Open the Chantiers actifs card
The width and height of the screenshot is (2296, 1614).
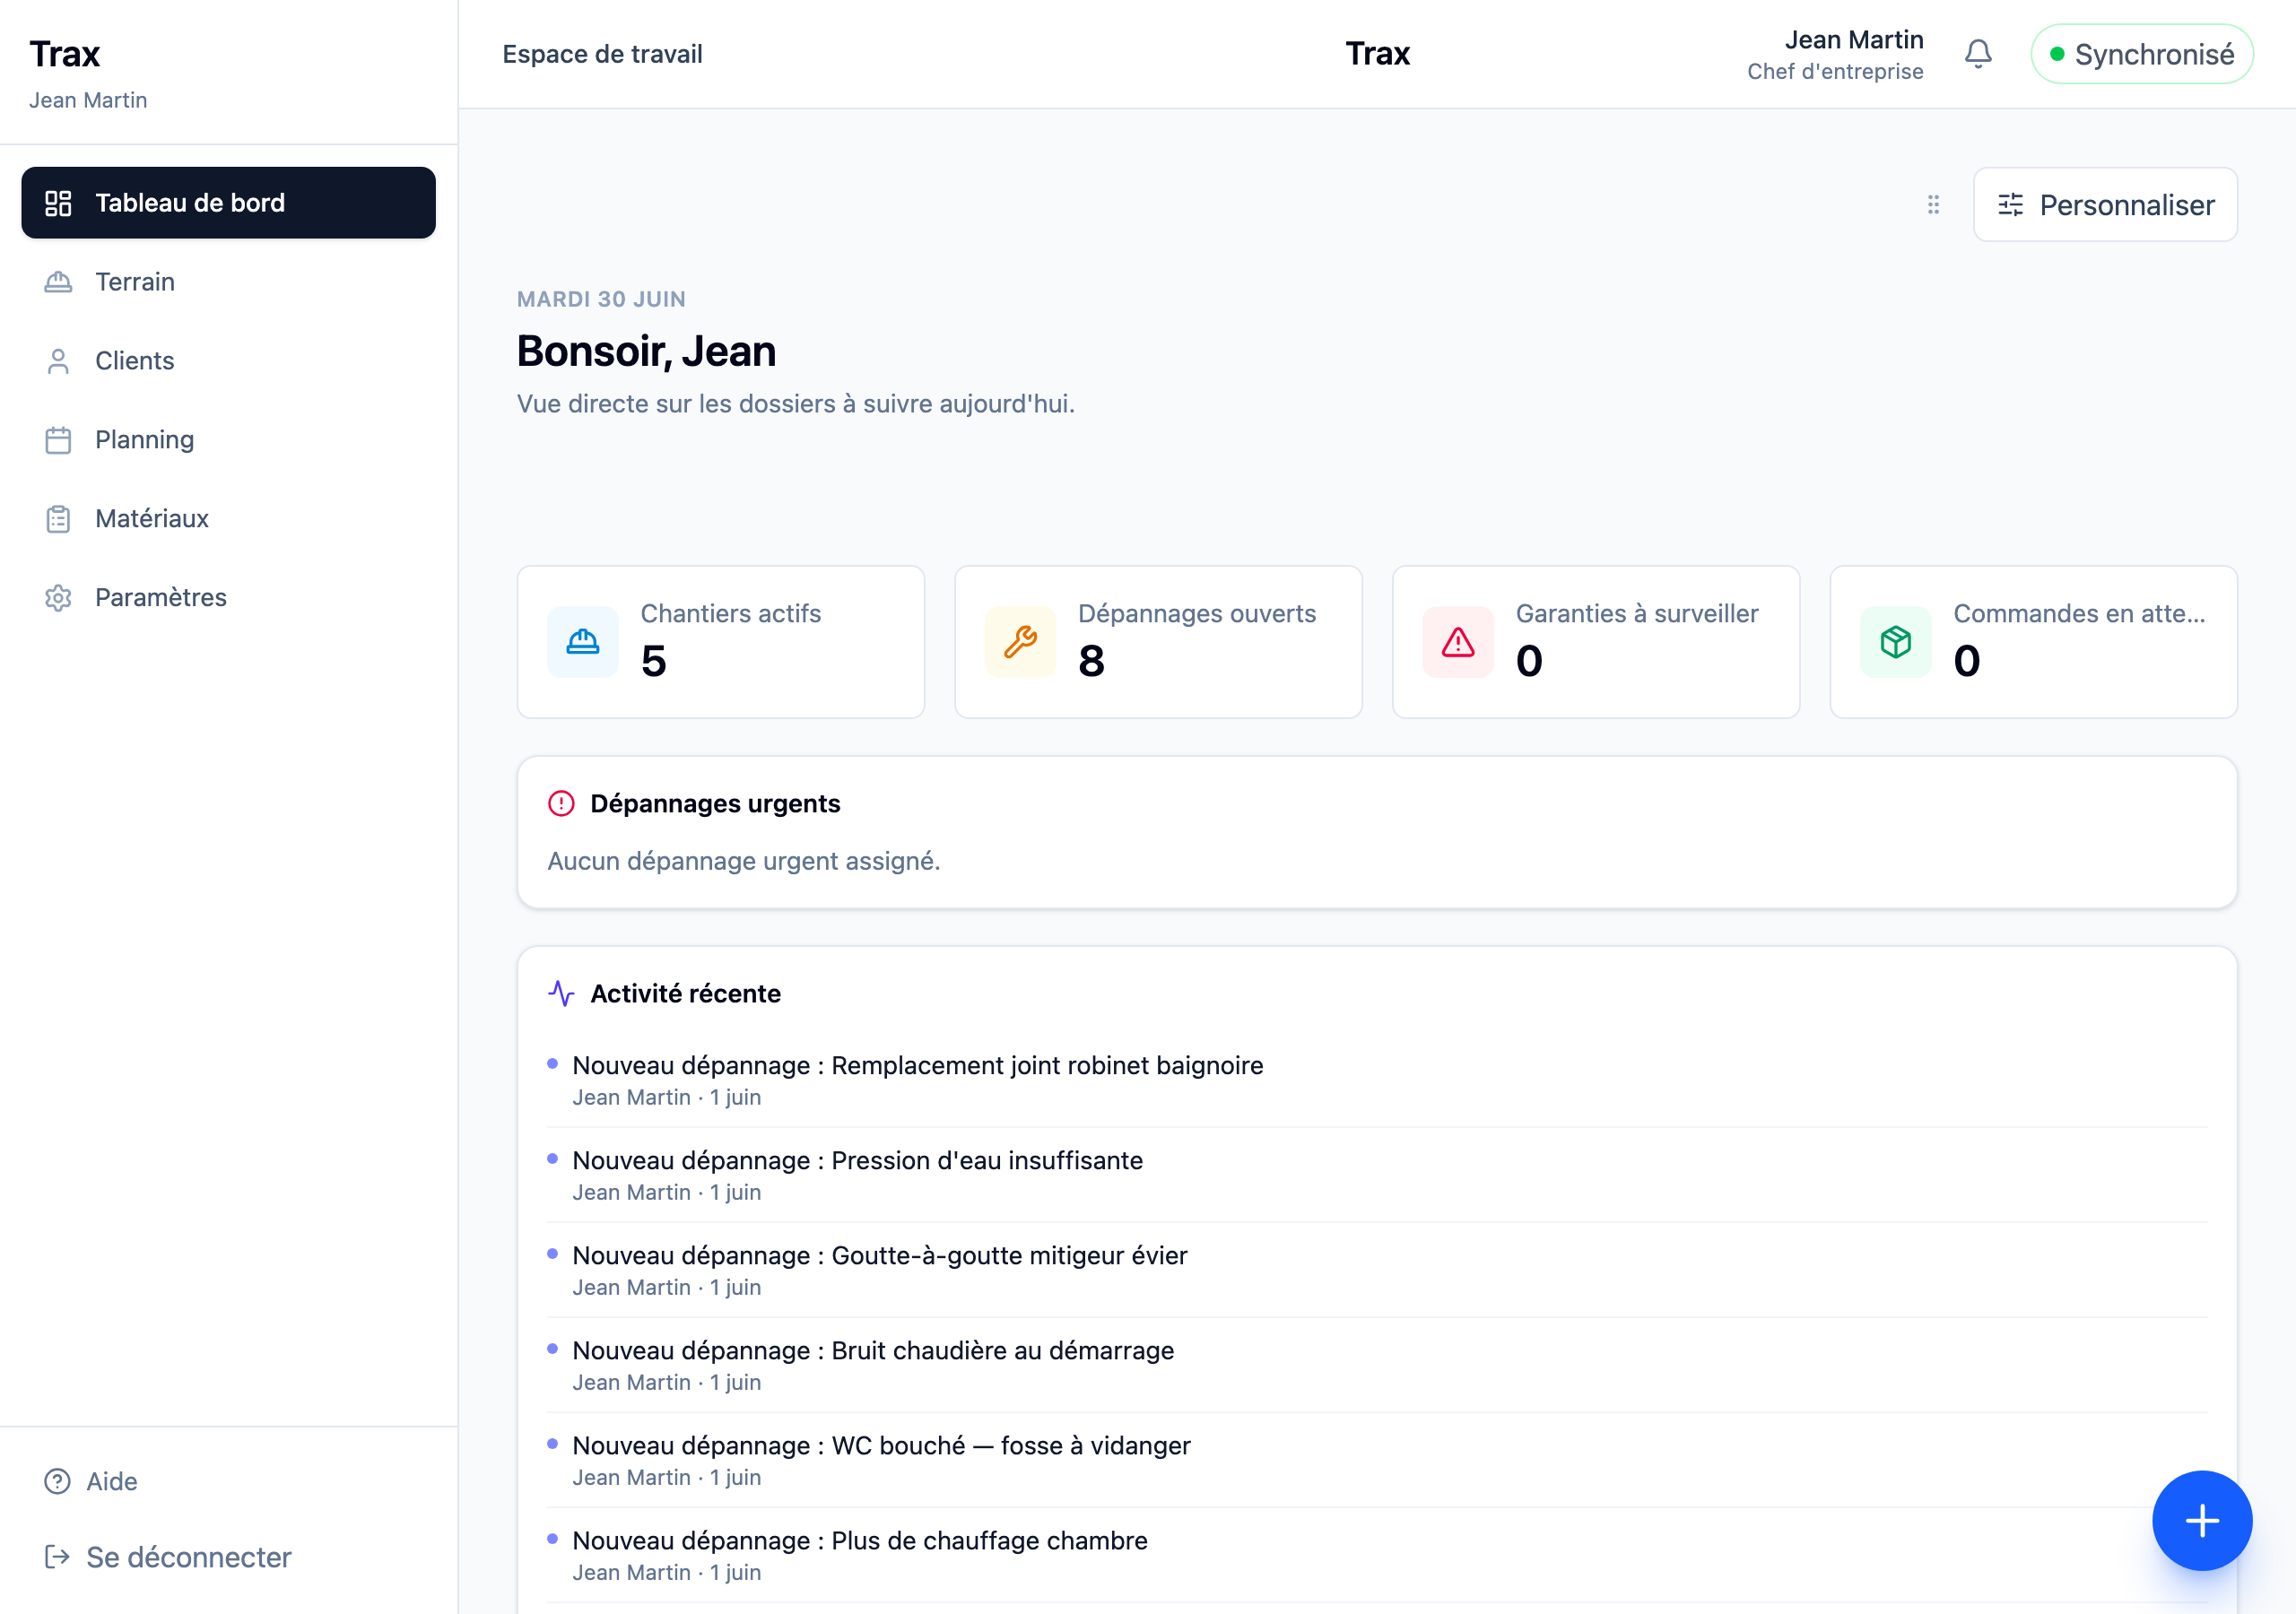point(721,642)
